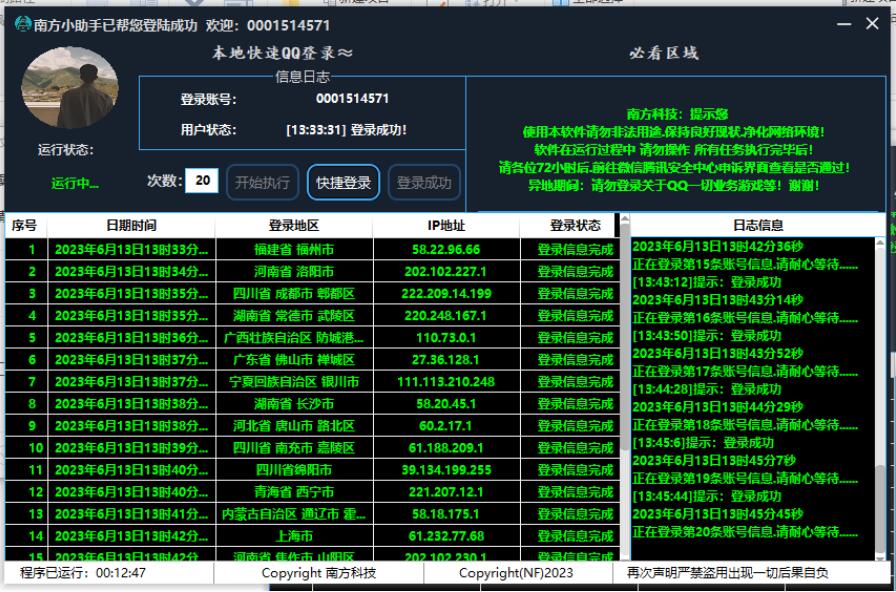Viewport: 896px width, 592px height.
Task: Click the log timestamp 2023年6月13日13时44分29秒
Action: click(x=718, y=407)
